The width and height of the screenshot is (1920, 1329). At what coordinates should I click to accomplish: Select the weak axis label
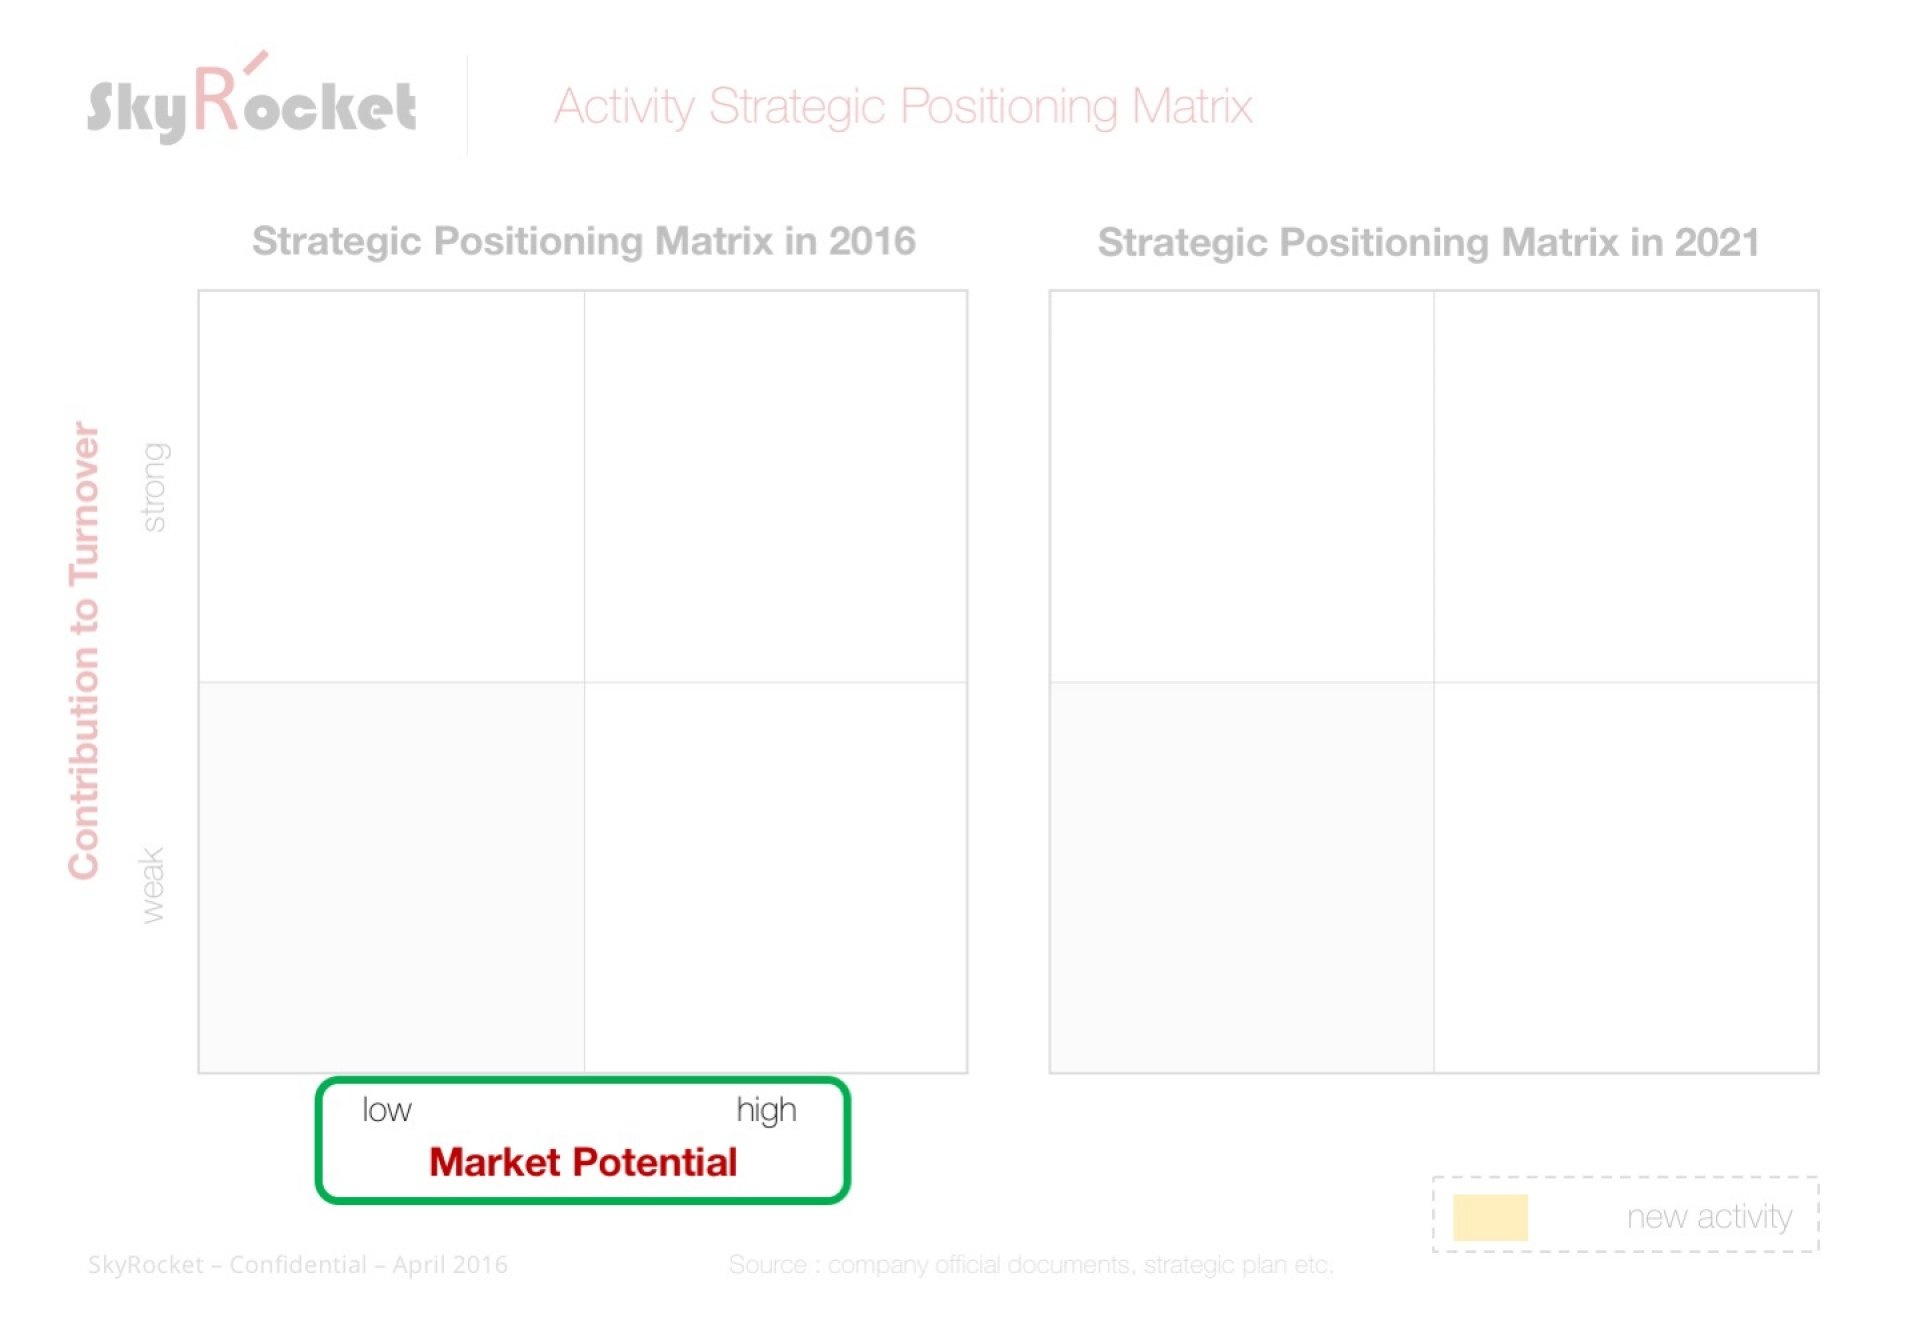pyautogui.click(x=151, y=885)
